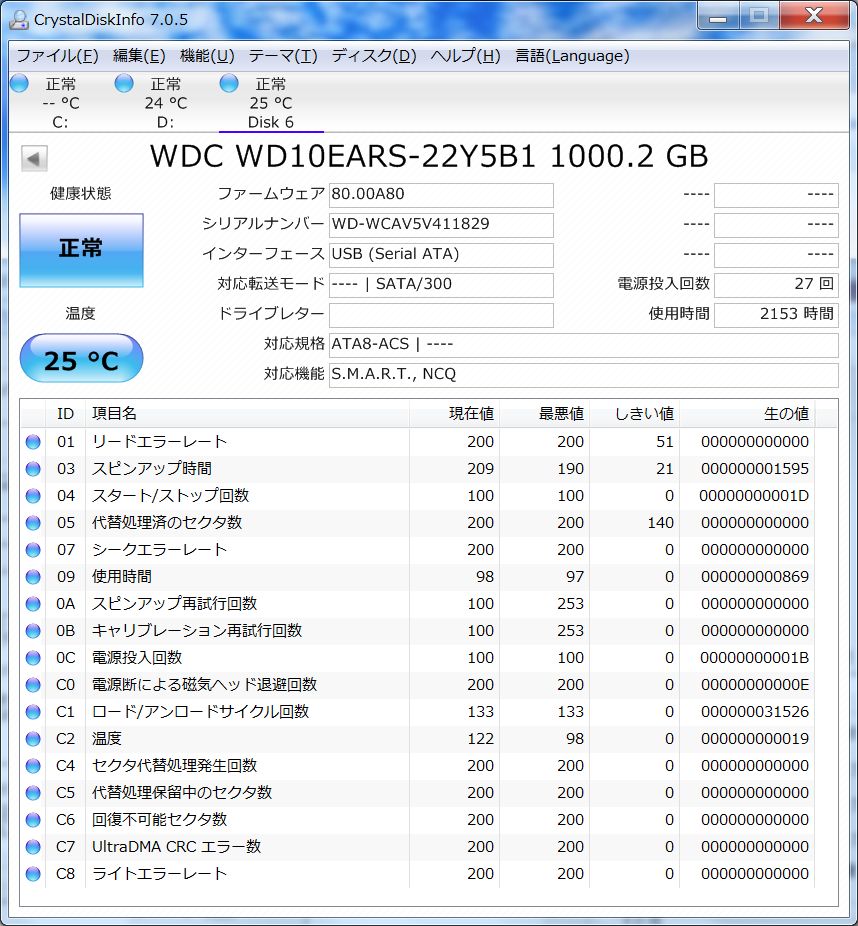Click the blue status dot for ID C1

coord(33,712)
